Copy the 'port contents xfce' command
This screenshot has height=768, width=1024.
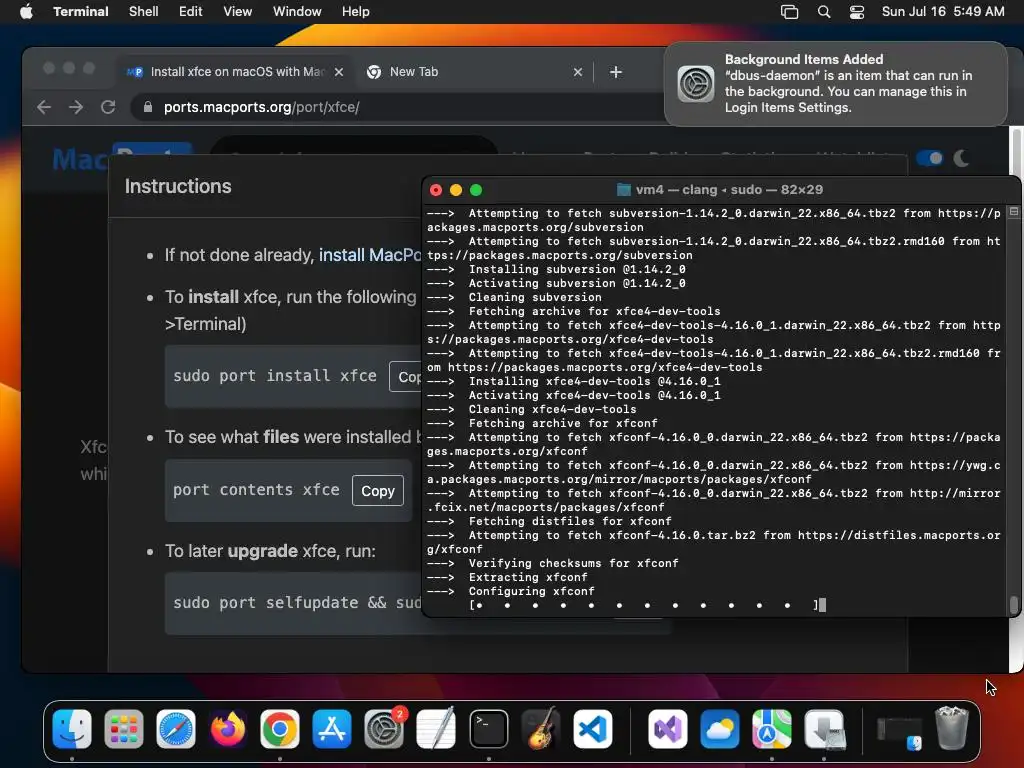pyautogui.click(x=377, y=490)
